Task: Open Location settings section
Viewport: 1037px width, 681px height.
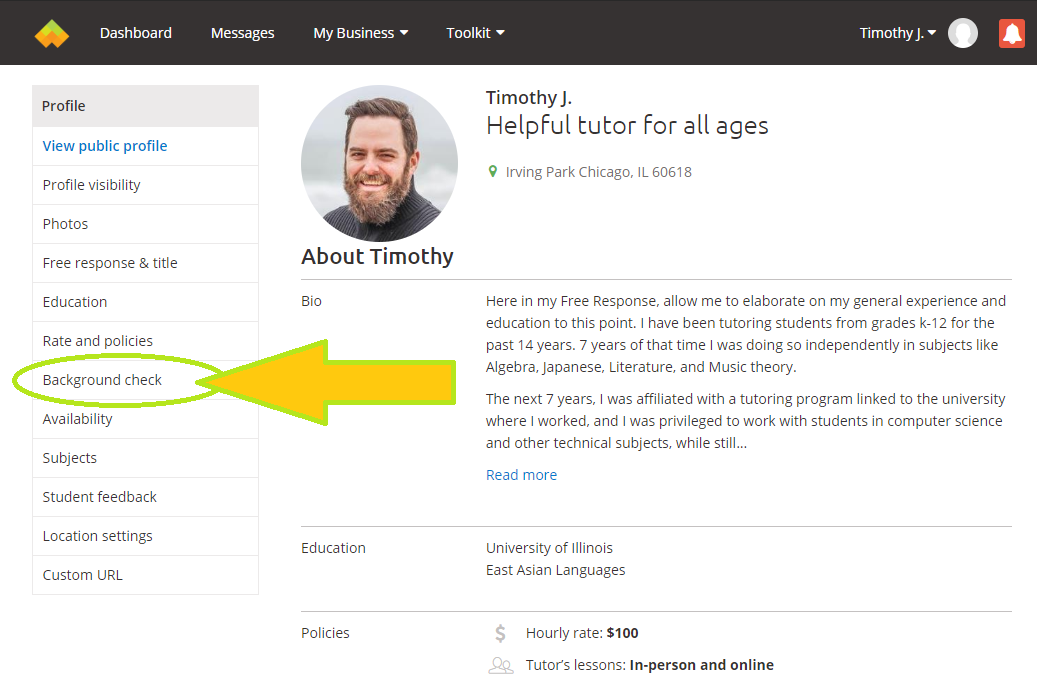Action: pos(145,536)
